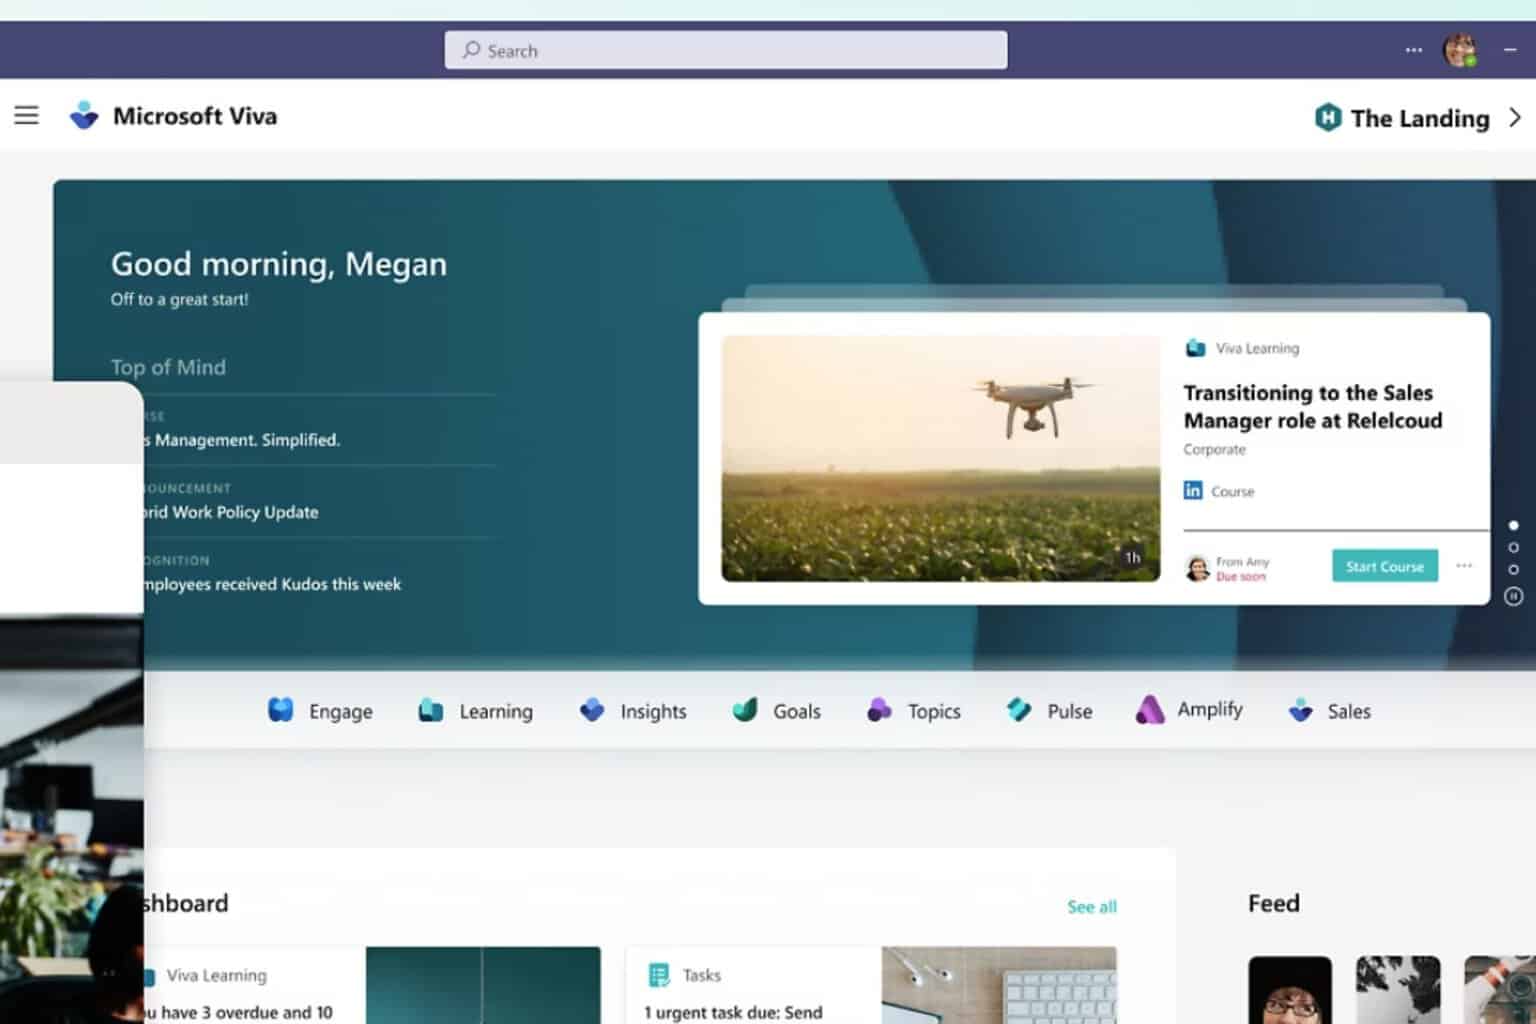
Task: Click the Top of Mind heading
Action: coord(168,367)
